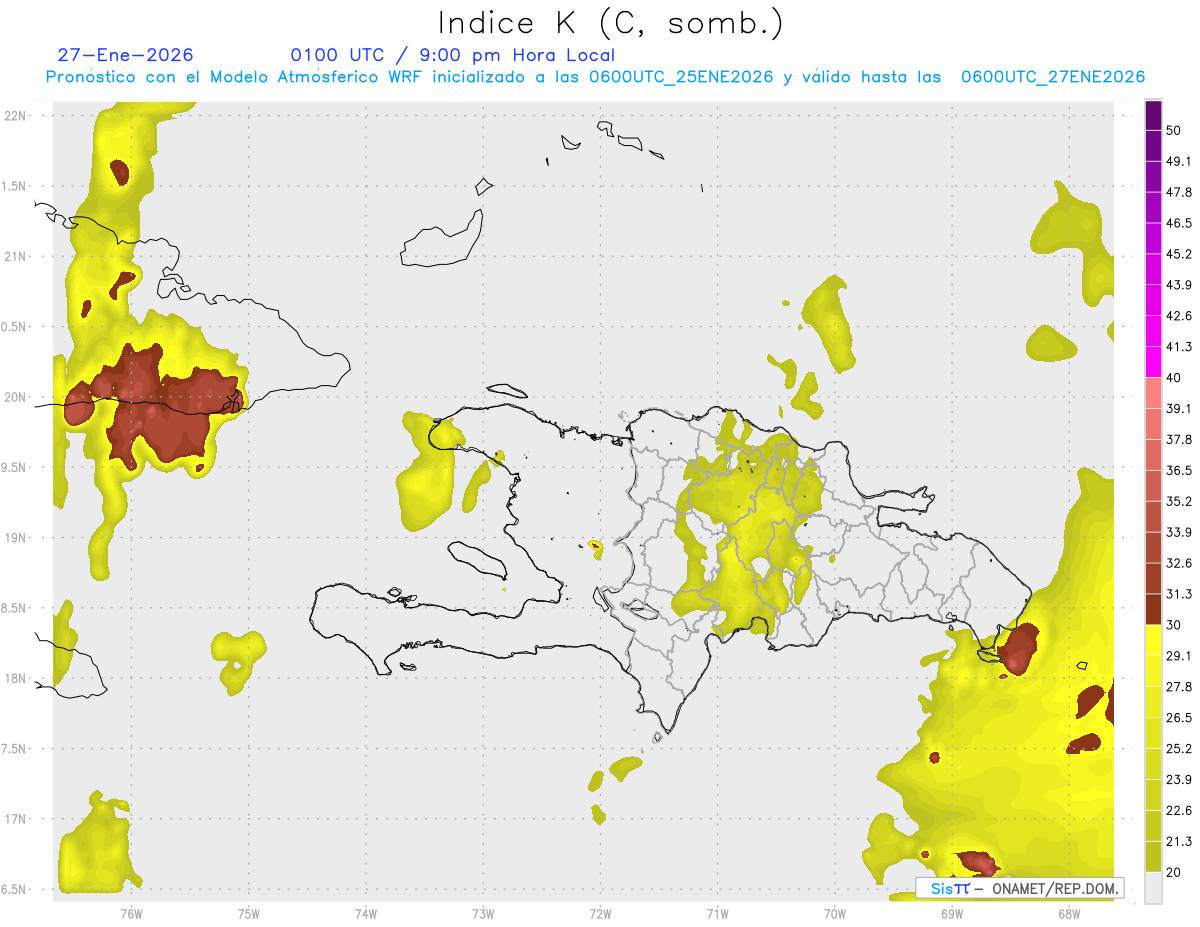Click the colorbar value "33.9"
The image size is (1200, 927).
[1178, 532]
